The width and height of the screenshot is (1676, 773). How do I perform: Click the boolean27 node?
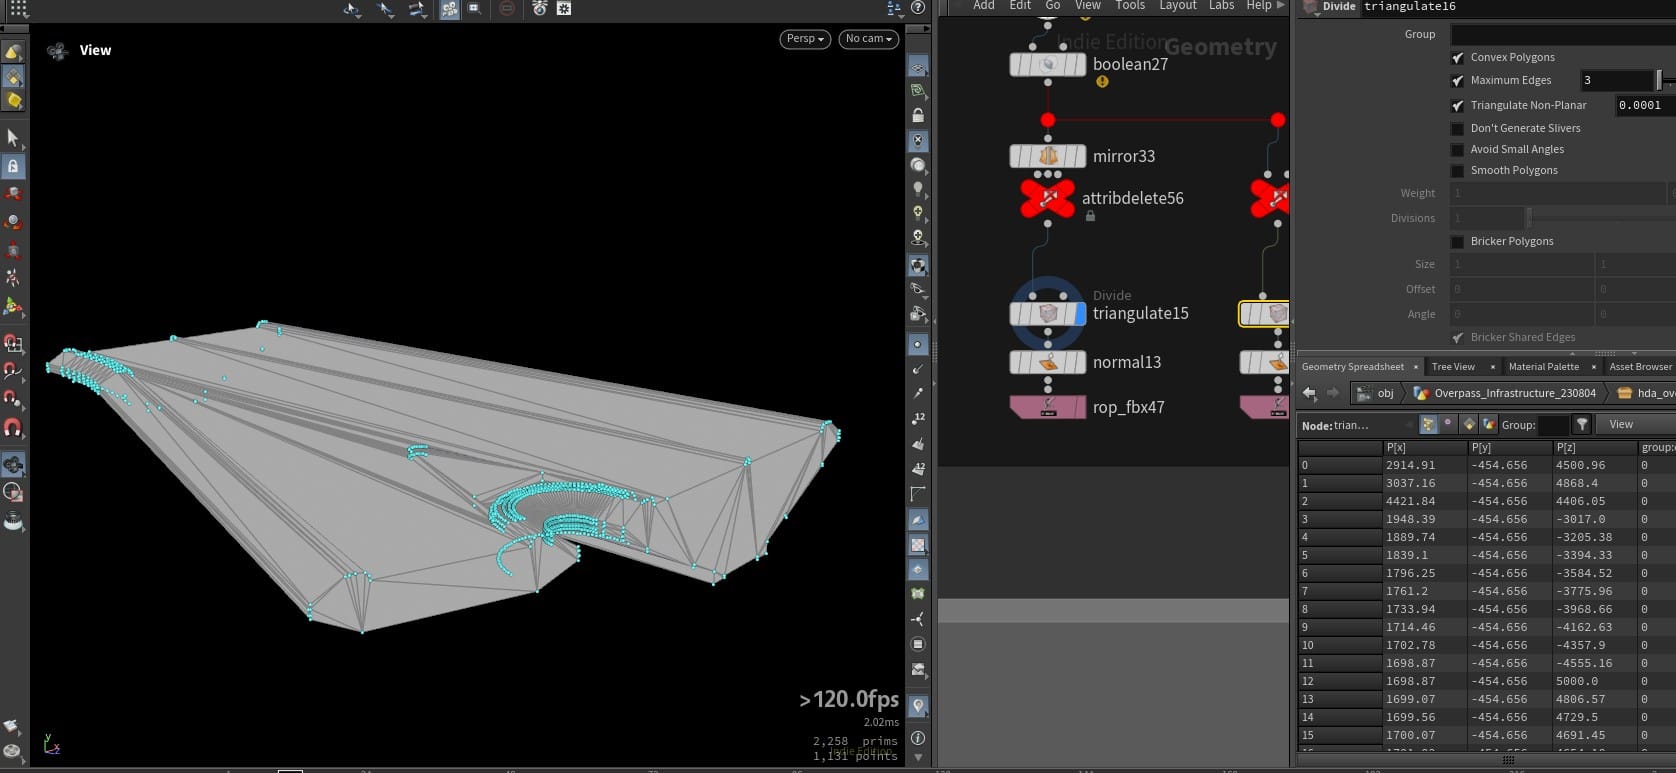[x=1048, y=64]
